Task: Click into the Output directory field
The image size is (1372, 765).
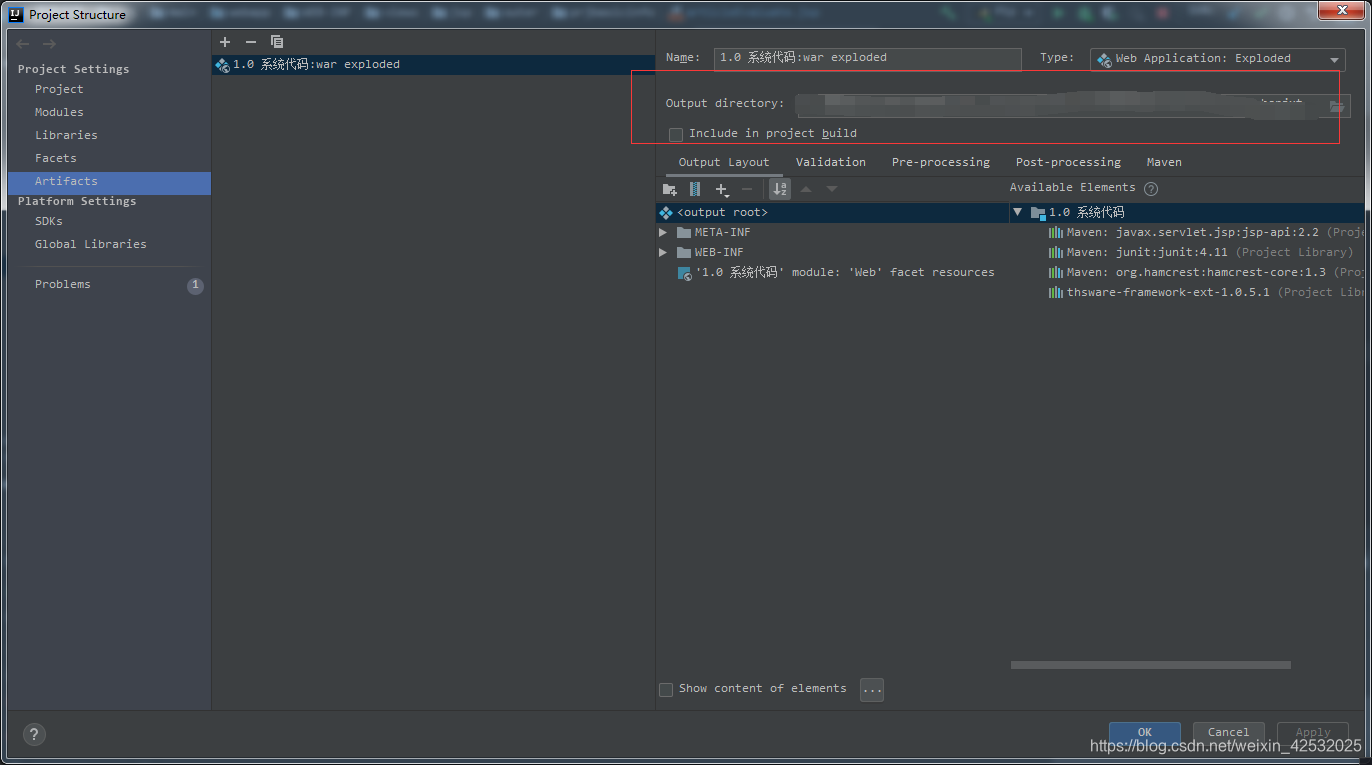Action: pyautogui.click(x=1060, y=105)
